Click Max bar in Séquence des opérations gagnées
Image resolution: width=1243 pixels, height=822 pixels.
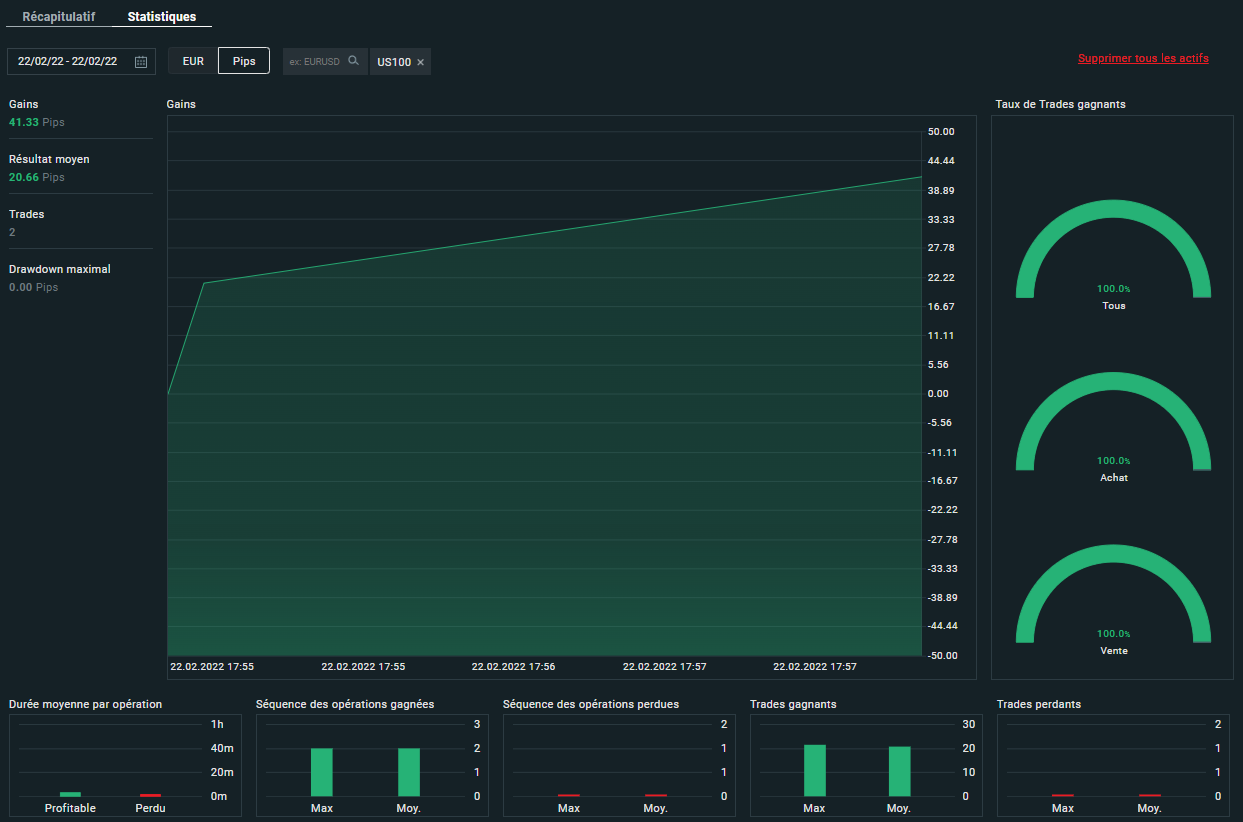(321, 772)
